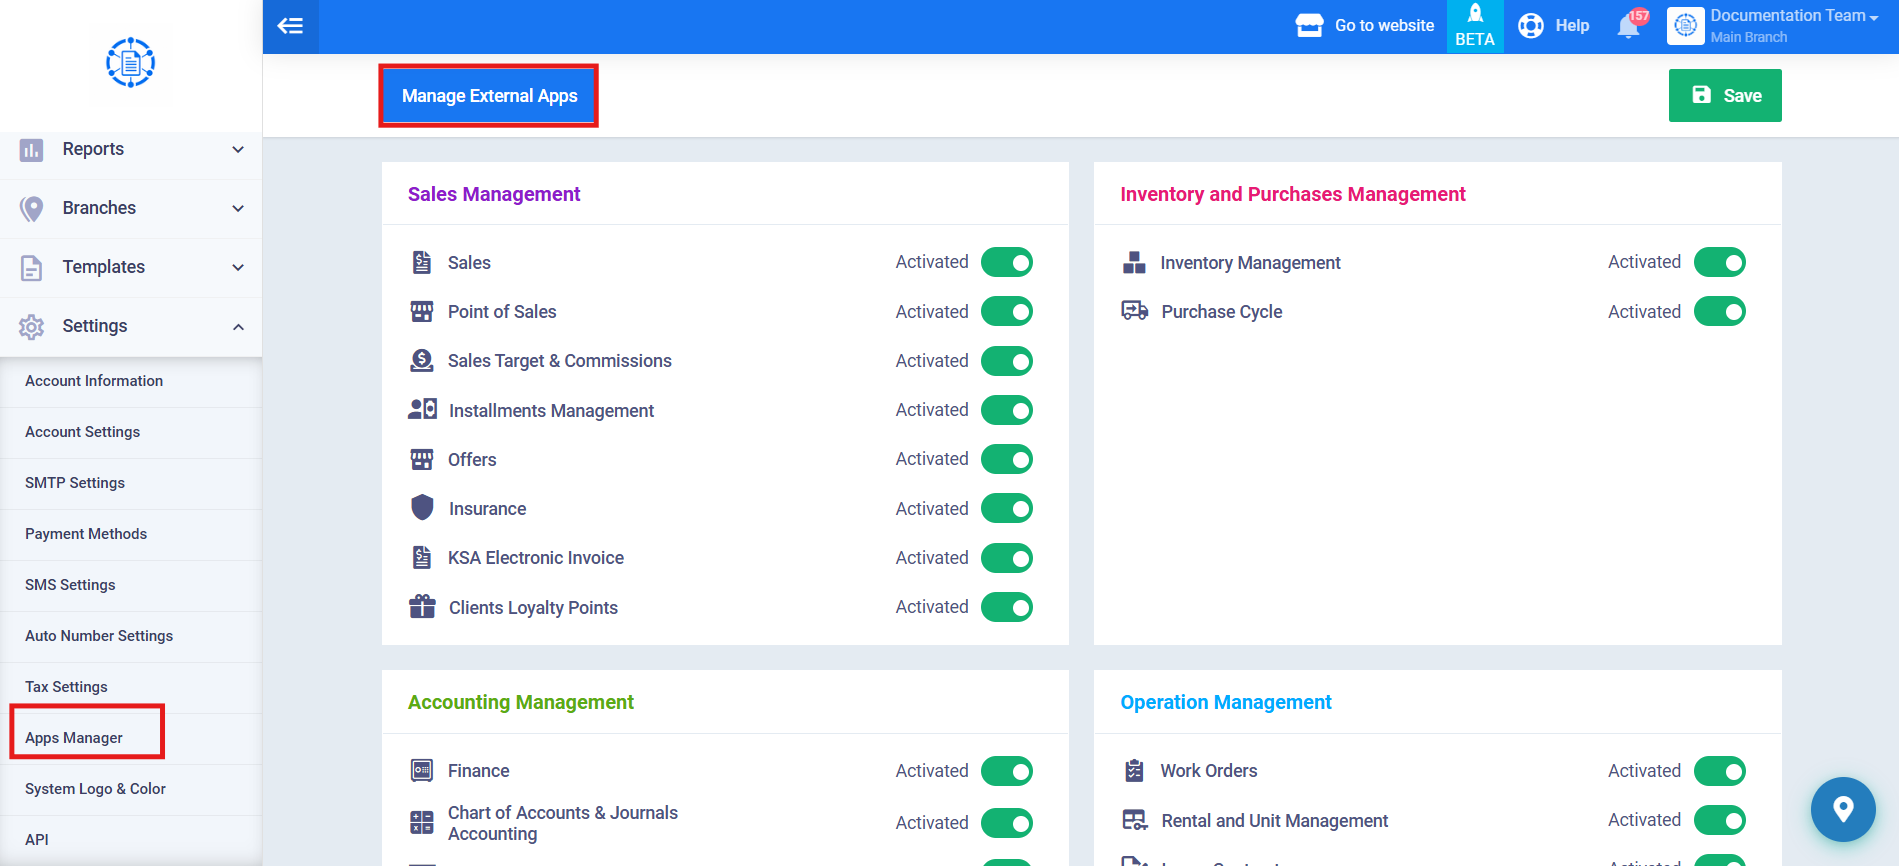Open the Go to website store icon
This screenshot has width=1899, height=866.
pyautogui.click(x=1309, y=26)
